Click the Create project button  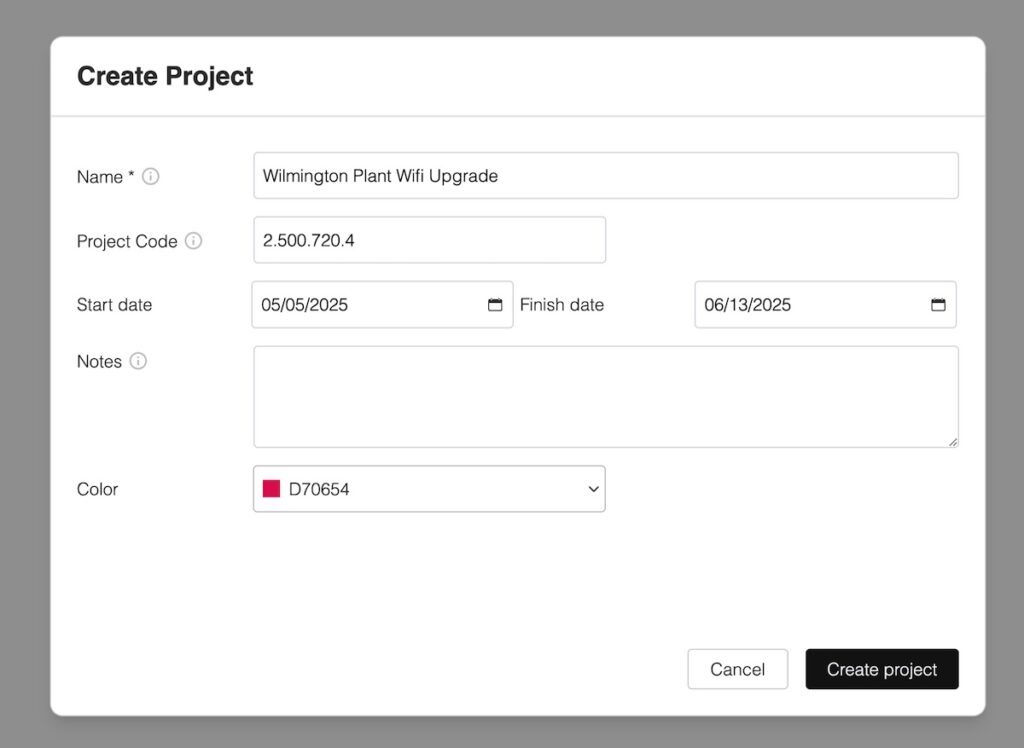881,669
